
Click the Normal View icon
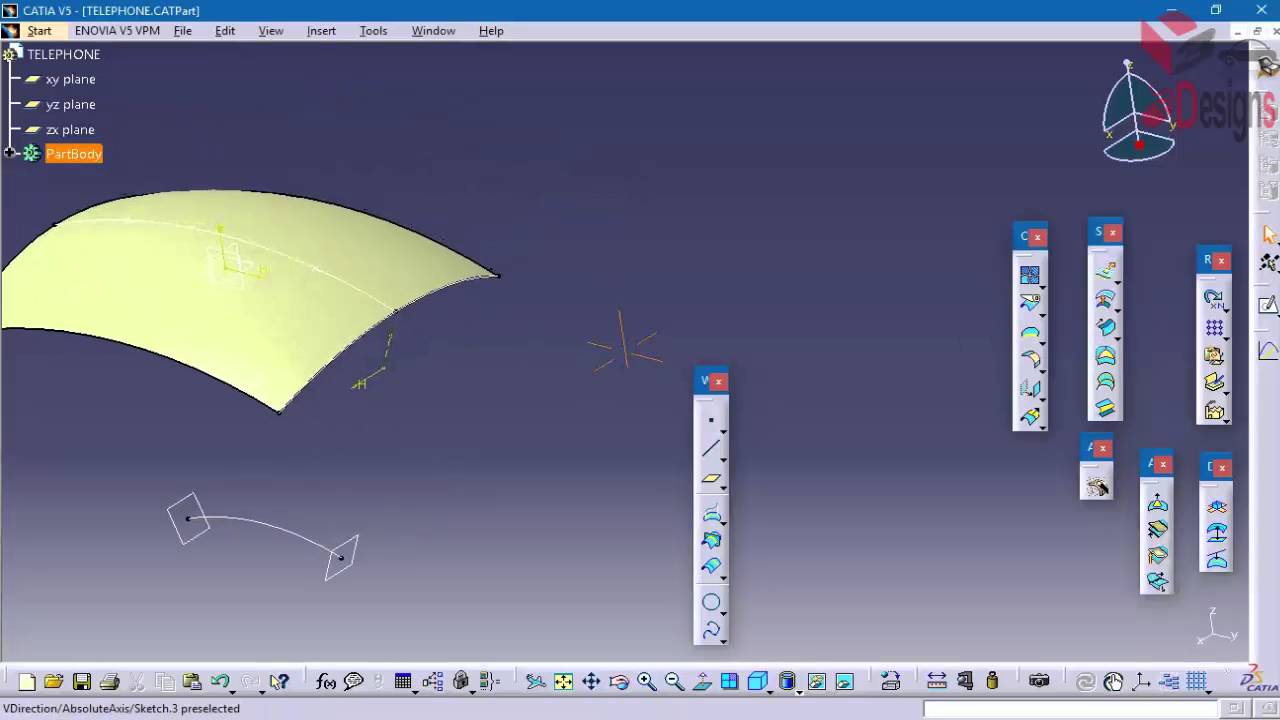point(702,682)
